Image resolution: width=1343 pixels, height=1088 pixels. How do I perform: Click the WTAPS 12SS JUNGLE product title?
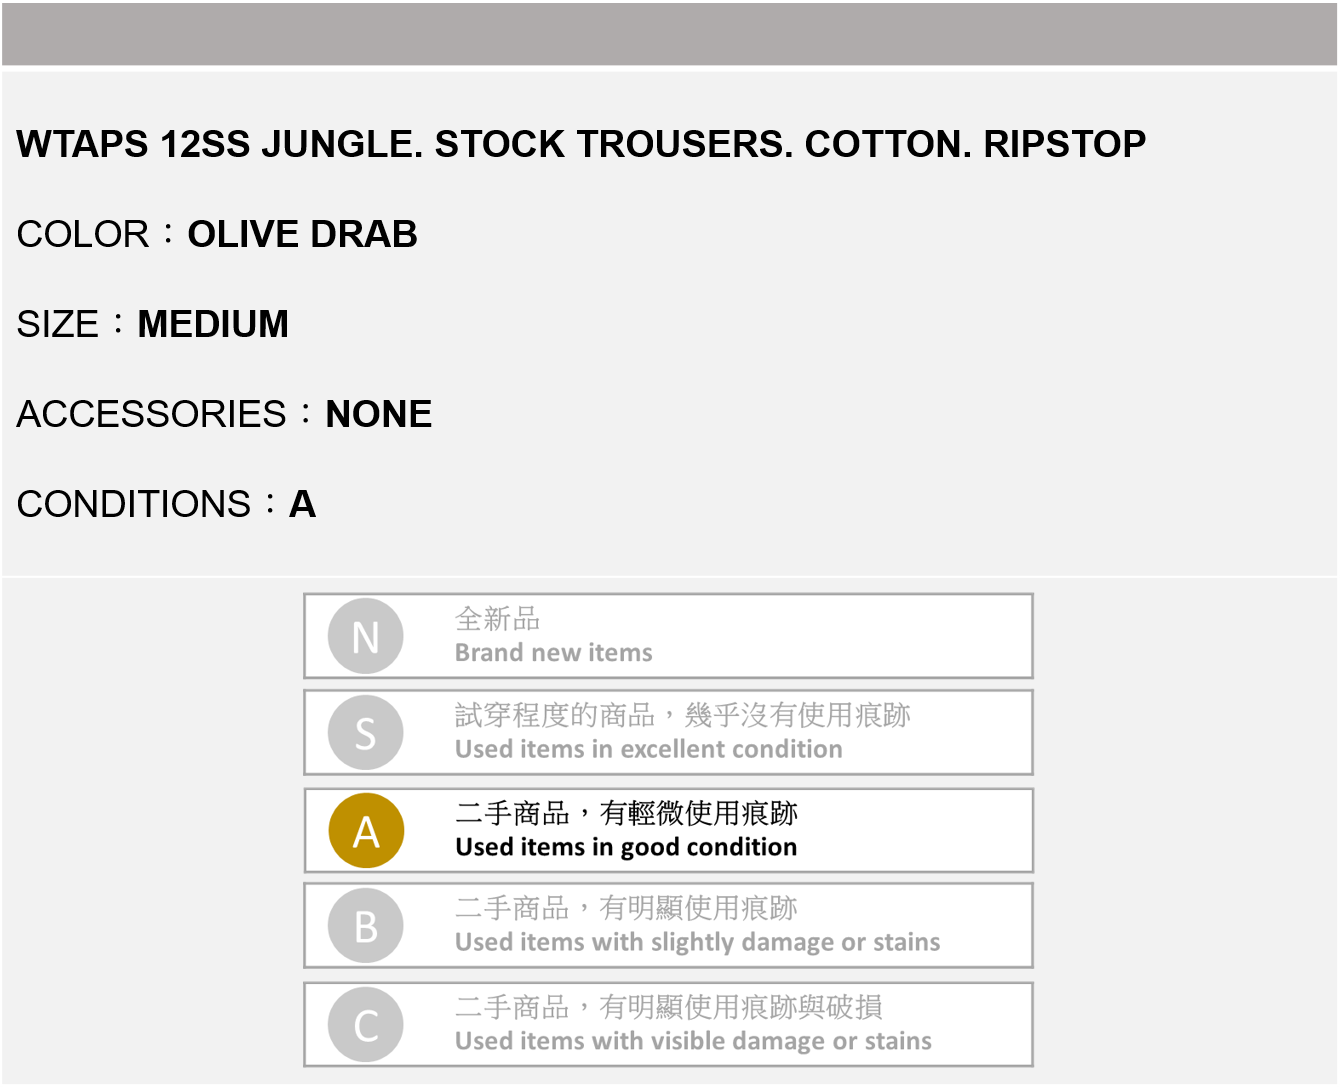(581, 144)
